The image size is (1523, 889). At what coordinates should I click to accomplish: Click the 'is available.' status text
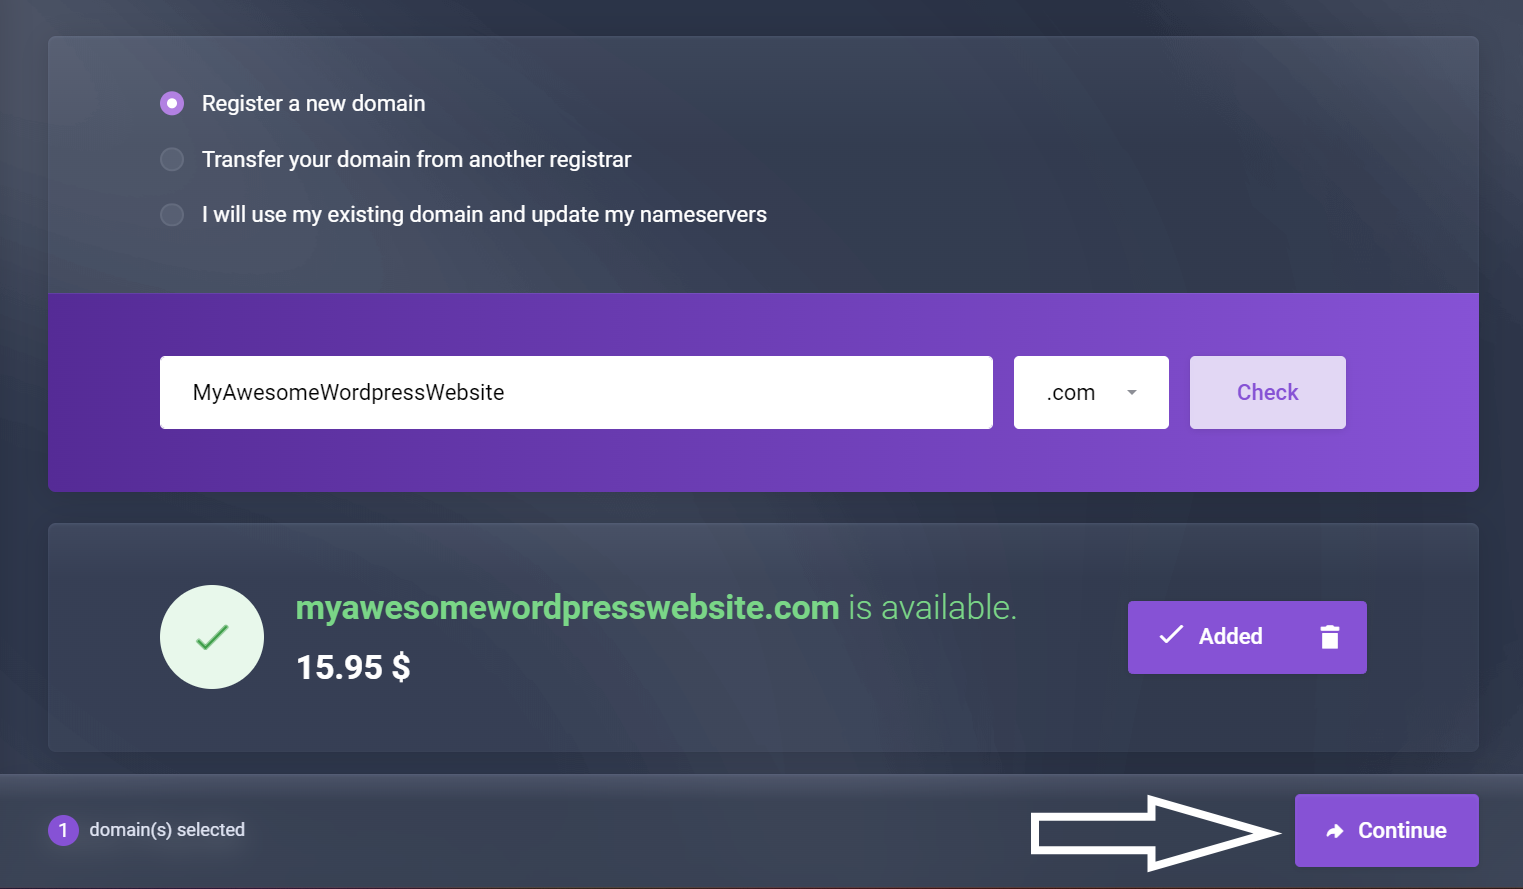(x=932, y=608)
